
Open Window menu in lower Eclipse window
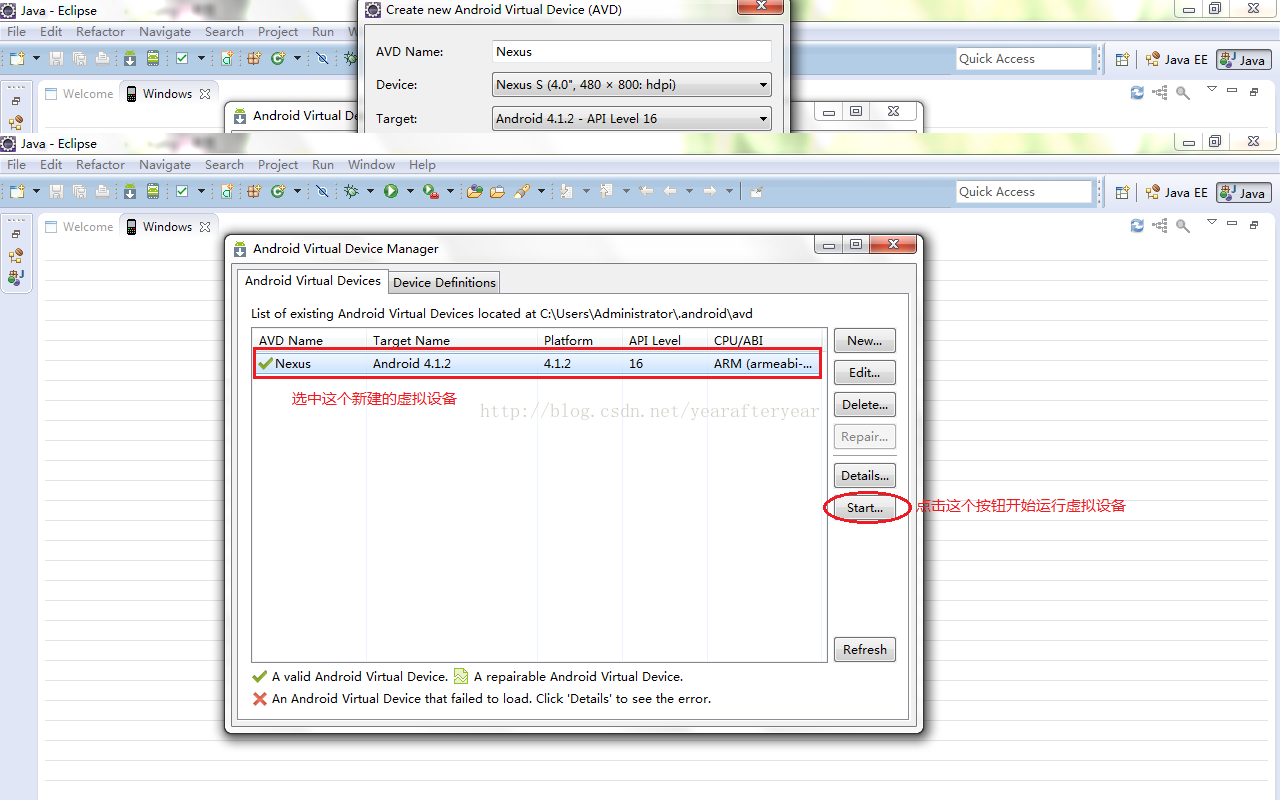371,164
